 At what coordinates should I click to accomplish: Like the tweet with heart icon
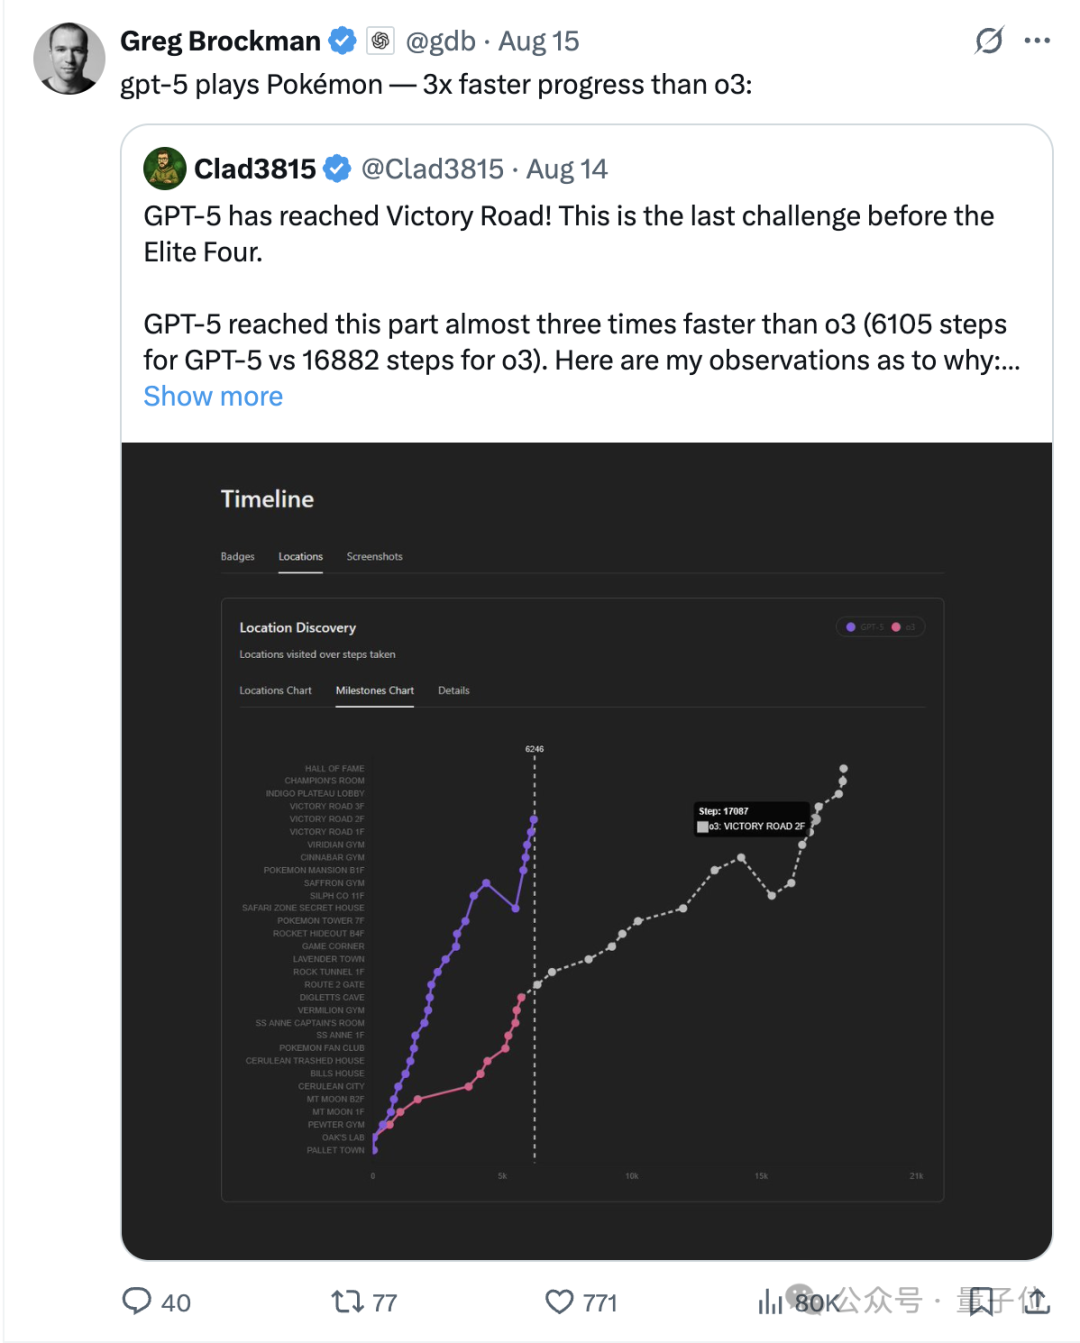click(559, 1301)
